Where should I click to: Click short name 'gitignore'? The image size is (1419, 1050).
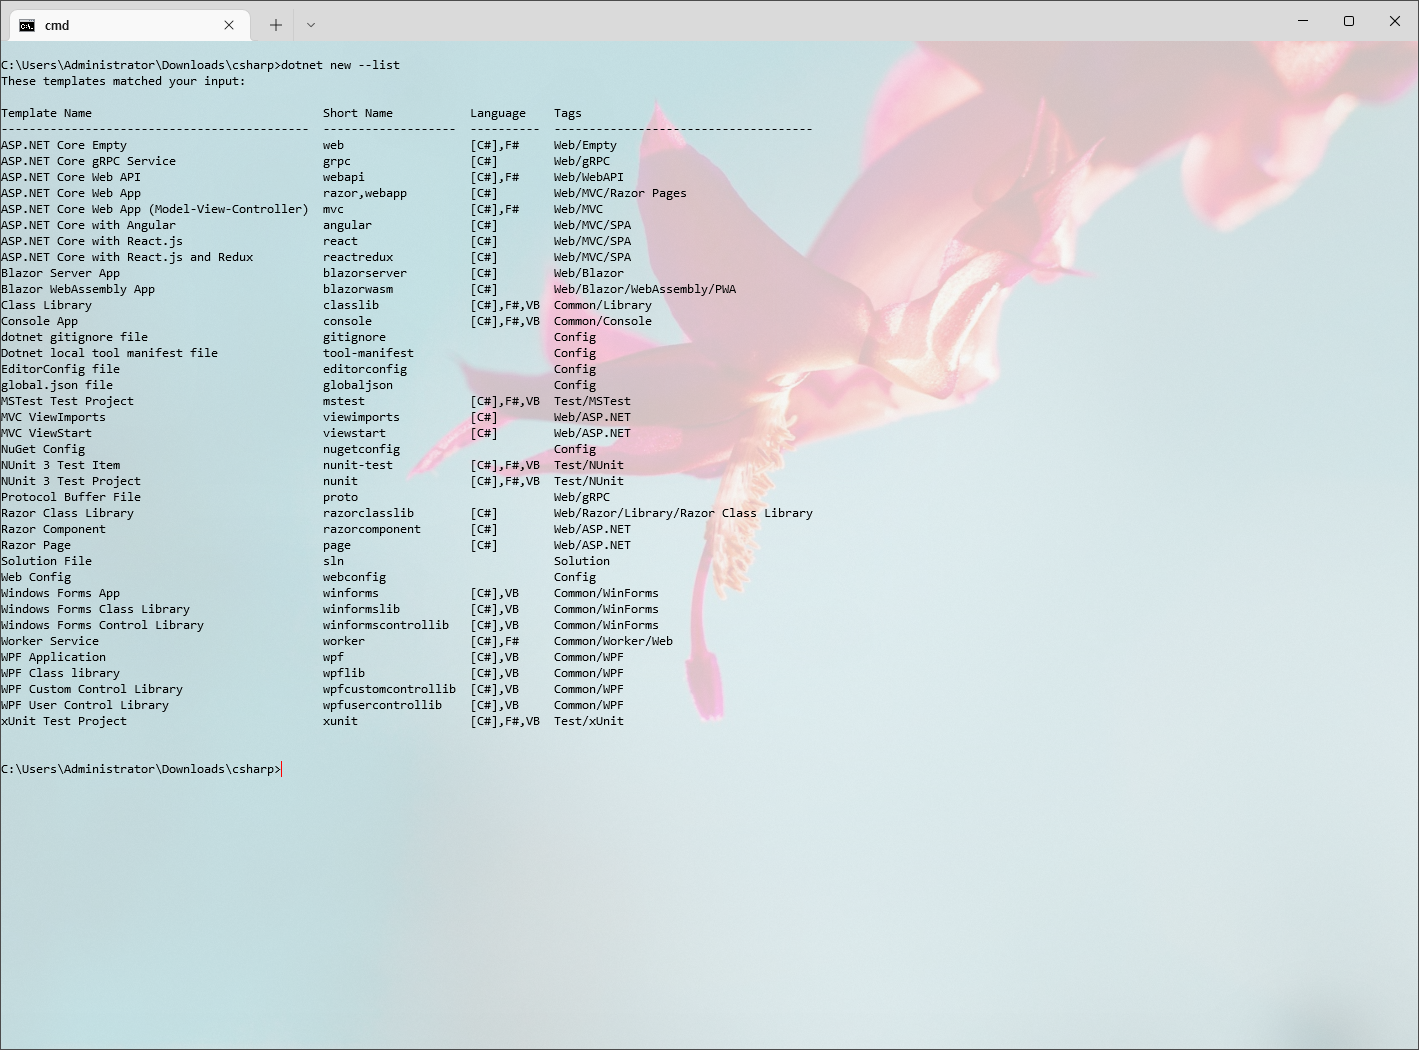tap(354, 337)
